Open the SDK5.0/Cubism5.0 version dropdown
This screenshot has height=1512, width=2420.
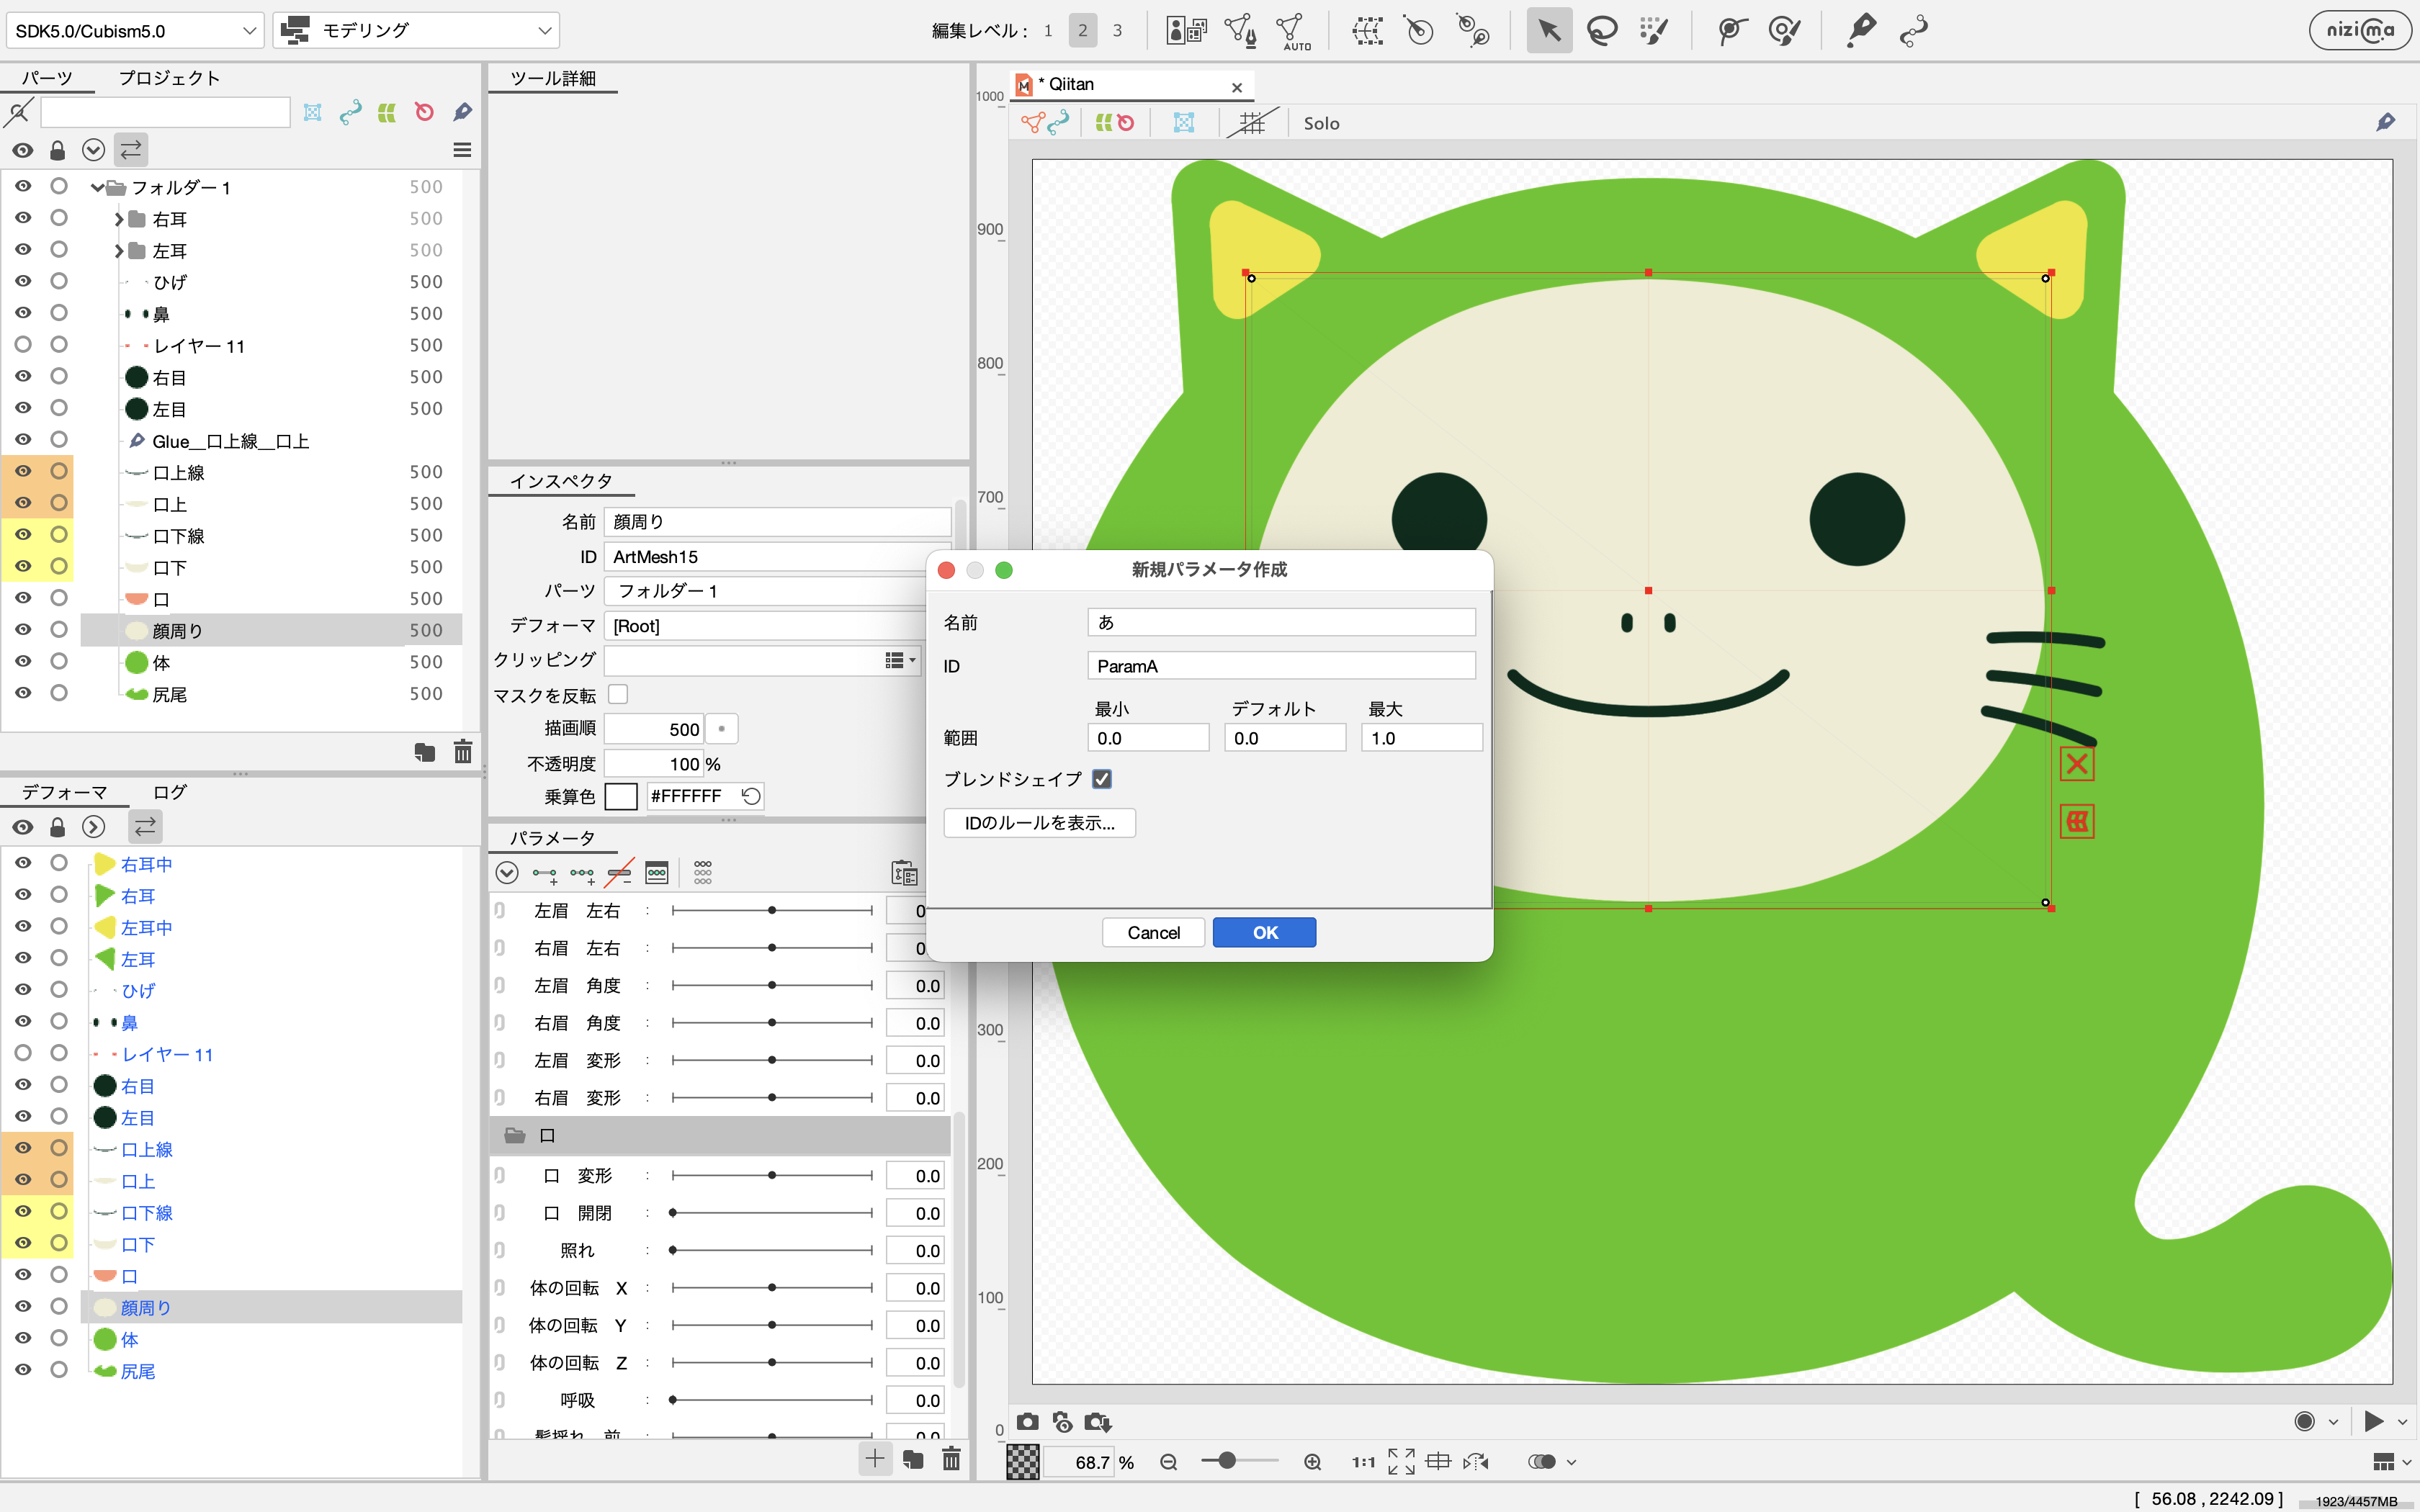pyautogui.click(x=135, y=30)
